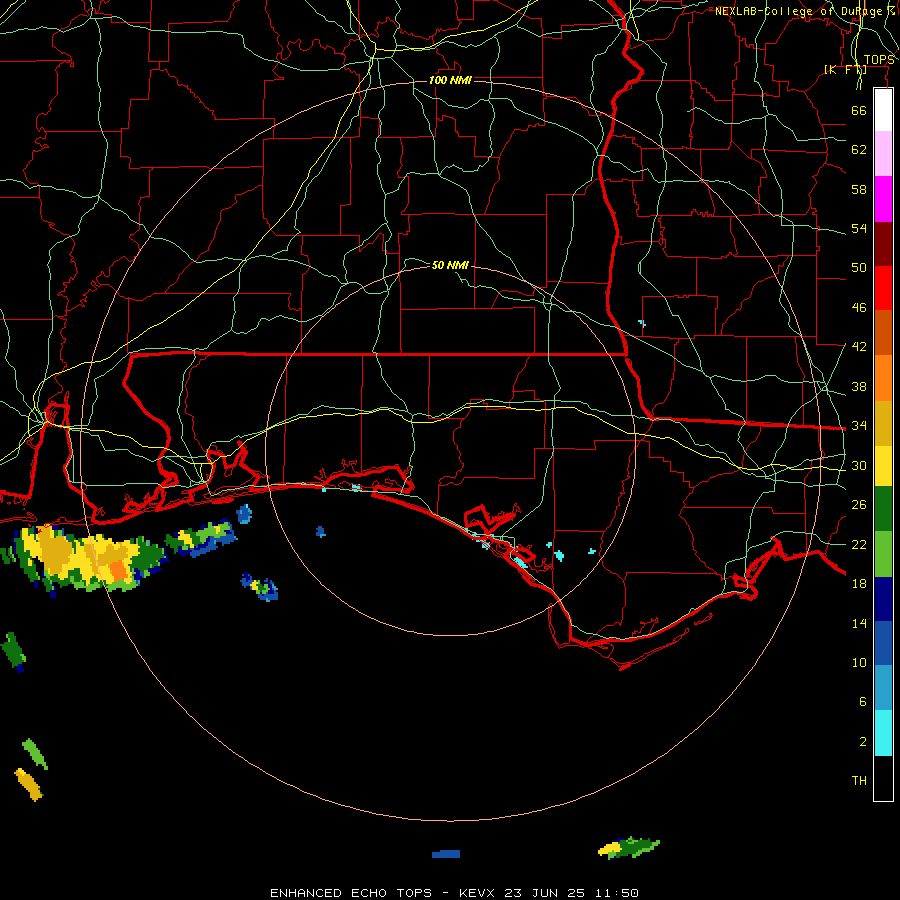This screenshot has width=900, height=900.
Task: Pick the bright red legend swatch
Action: click(x=883, y=288)
